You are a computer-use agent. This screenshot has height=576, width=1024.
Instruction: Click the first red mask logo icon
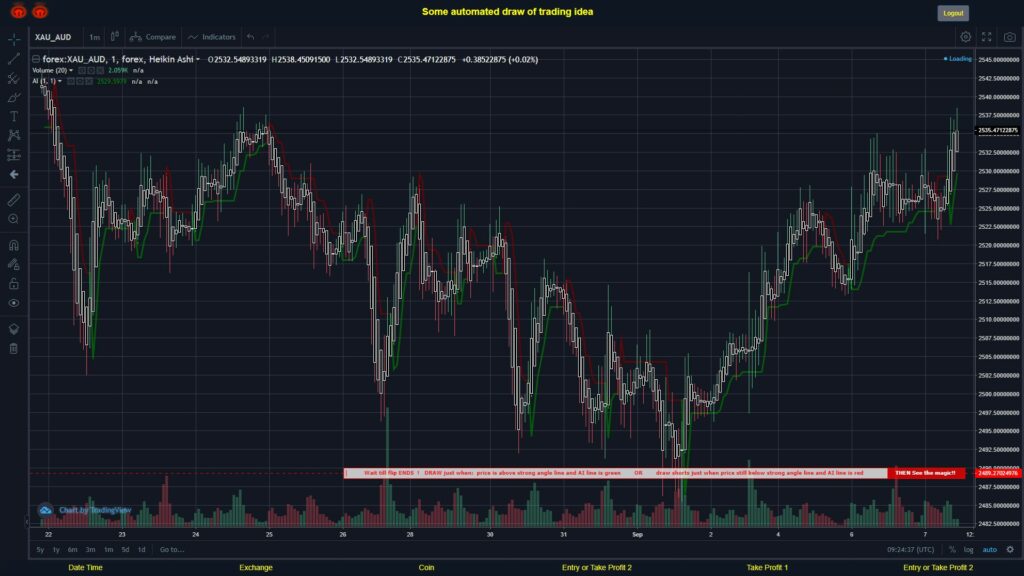18,11
